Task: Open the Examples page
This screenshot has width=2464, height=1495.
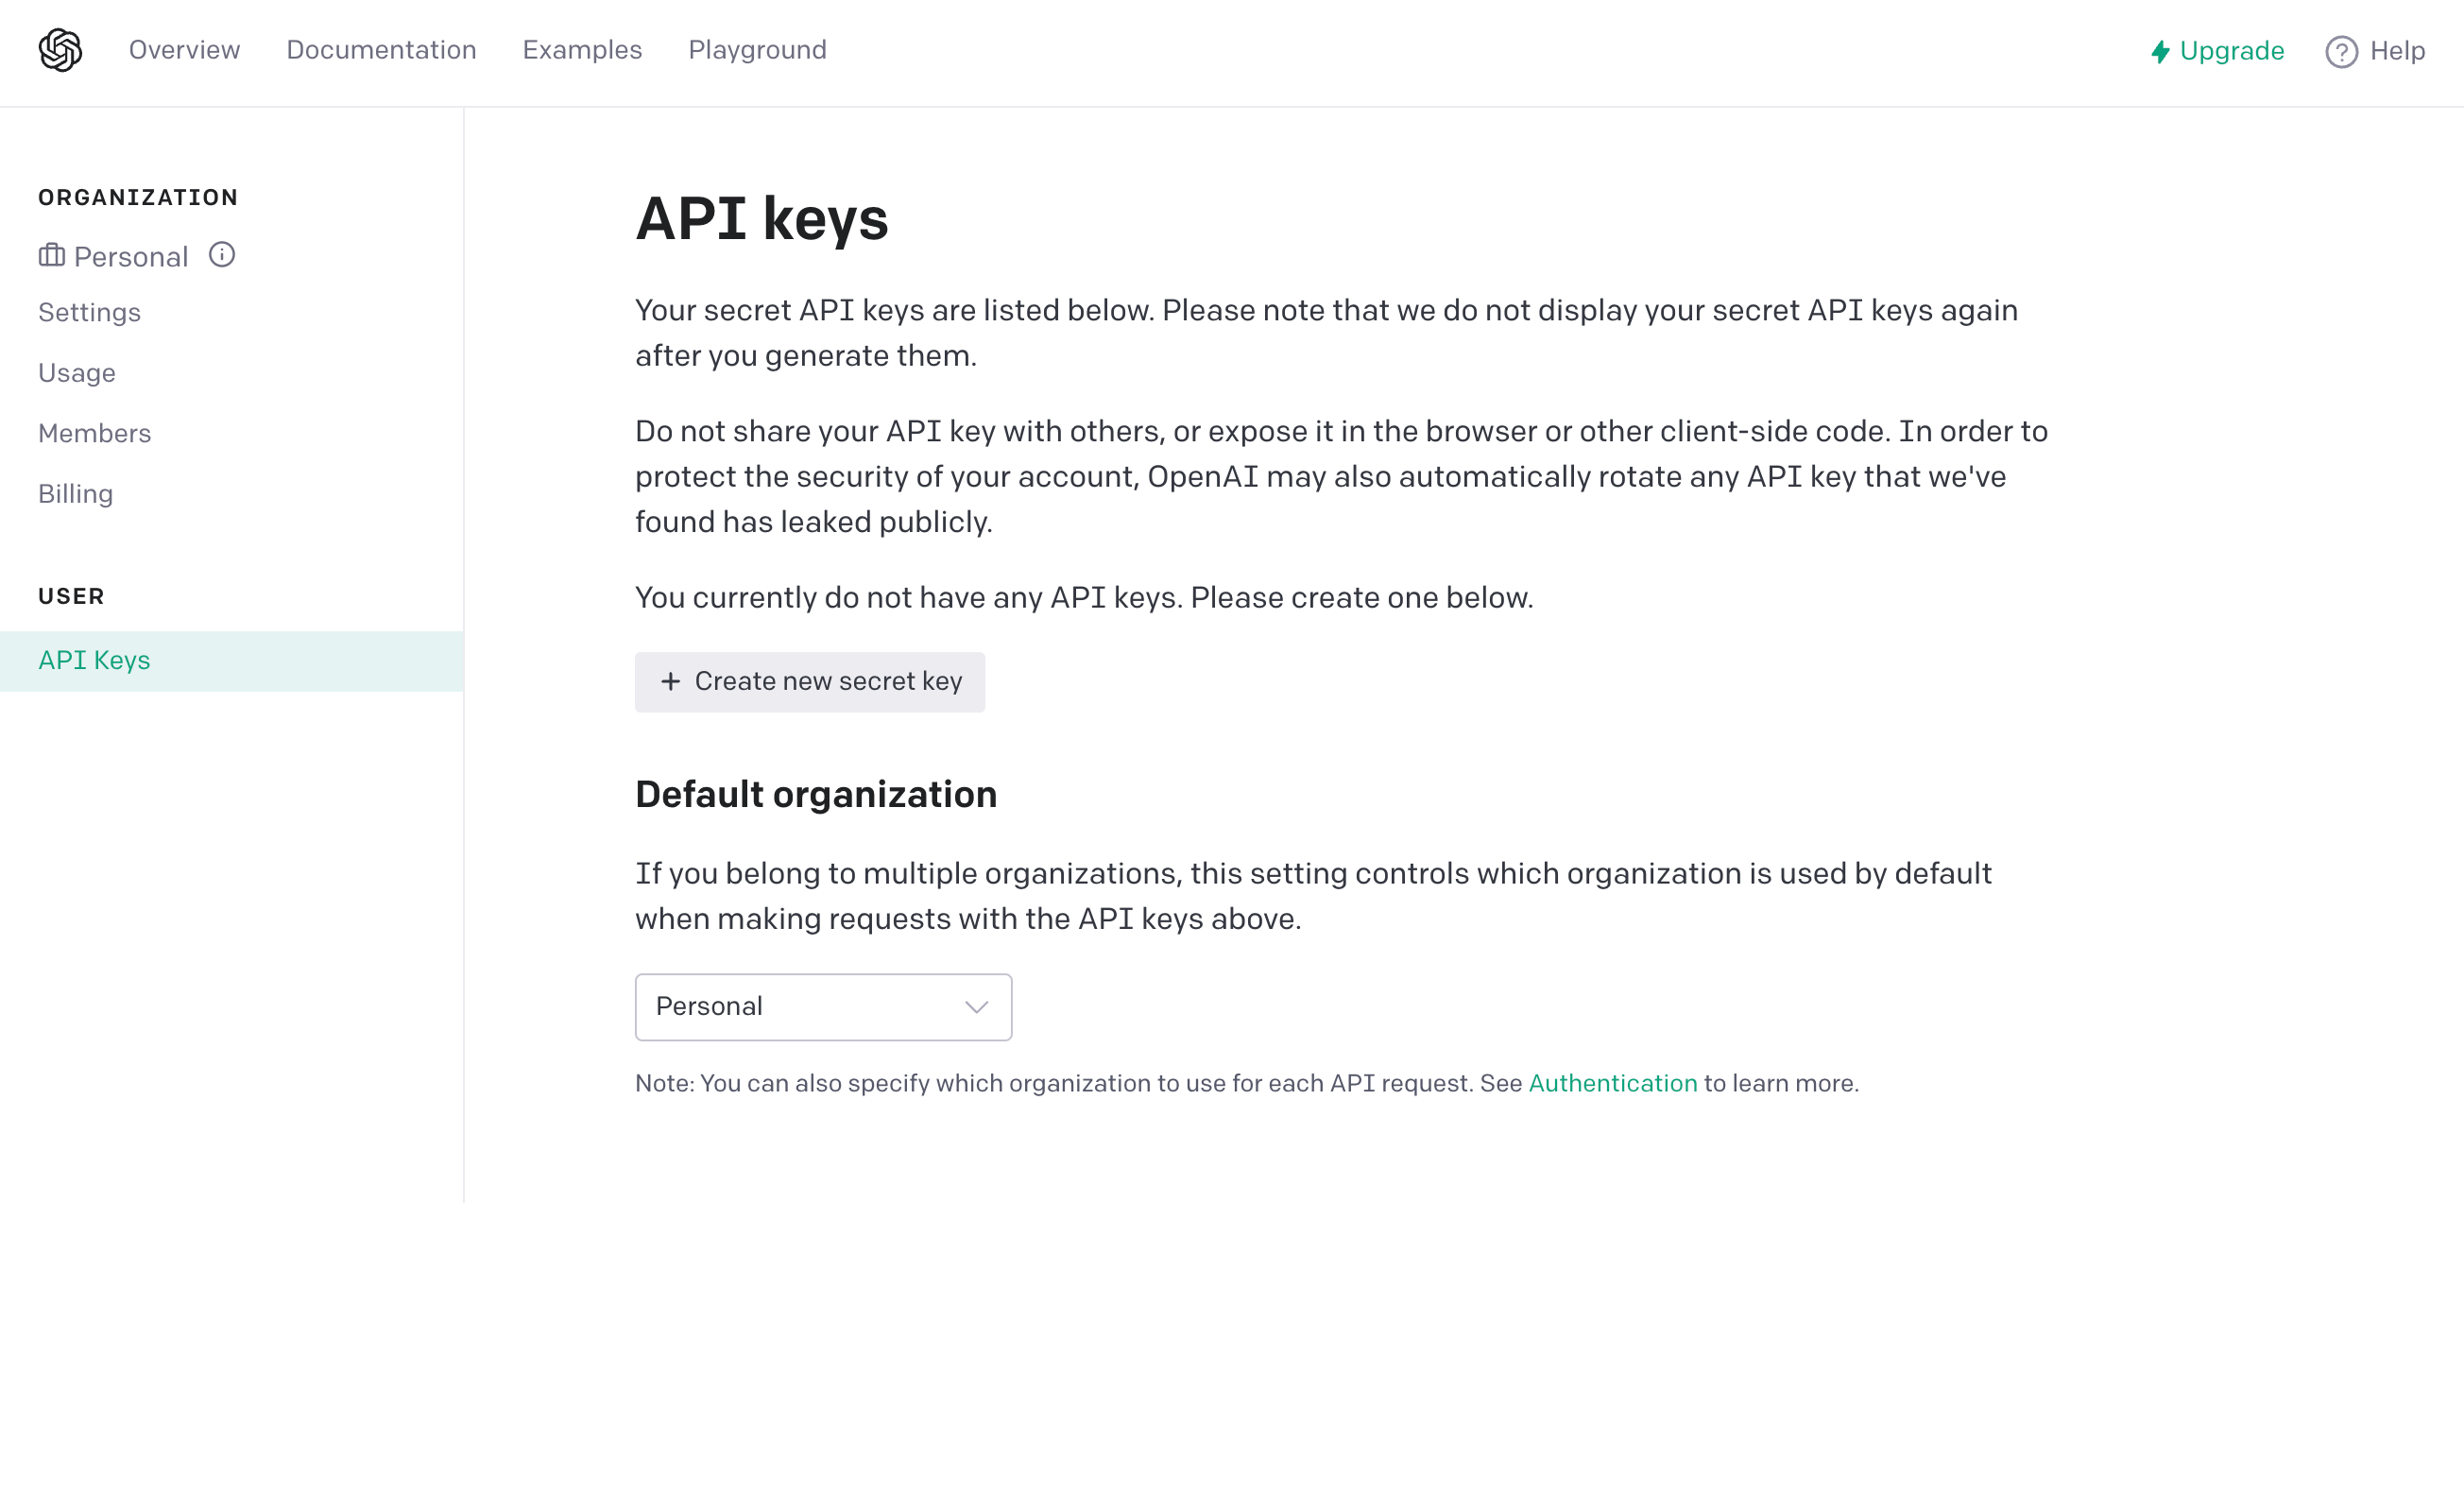Action: coord(582,50)
